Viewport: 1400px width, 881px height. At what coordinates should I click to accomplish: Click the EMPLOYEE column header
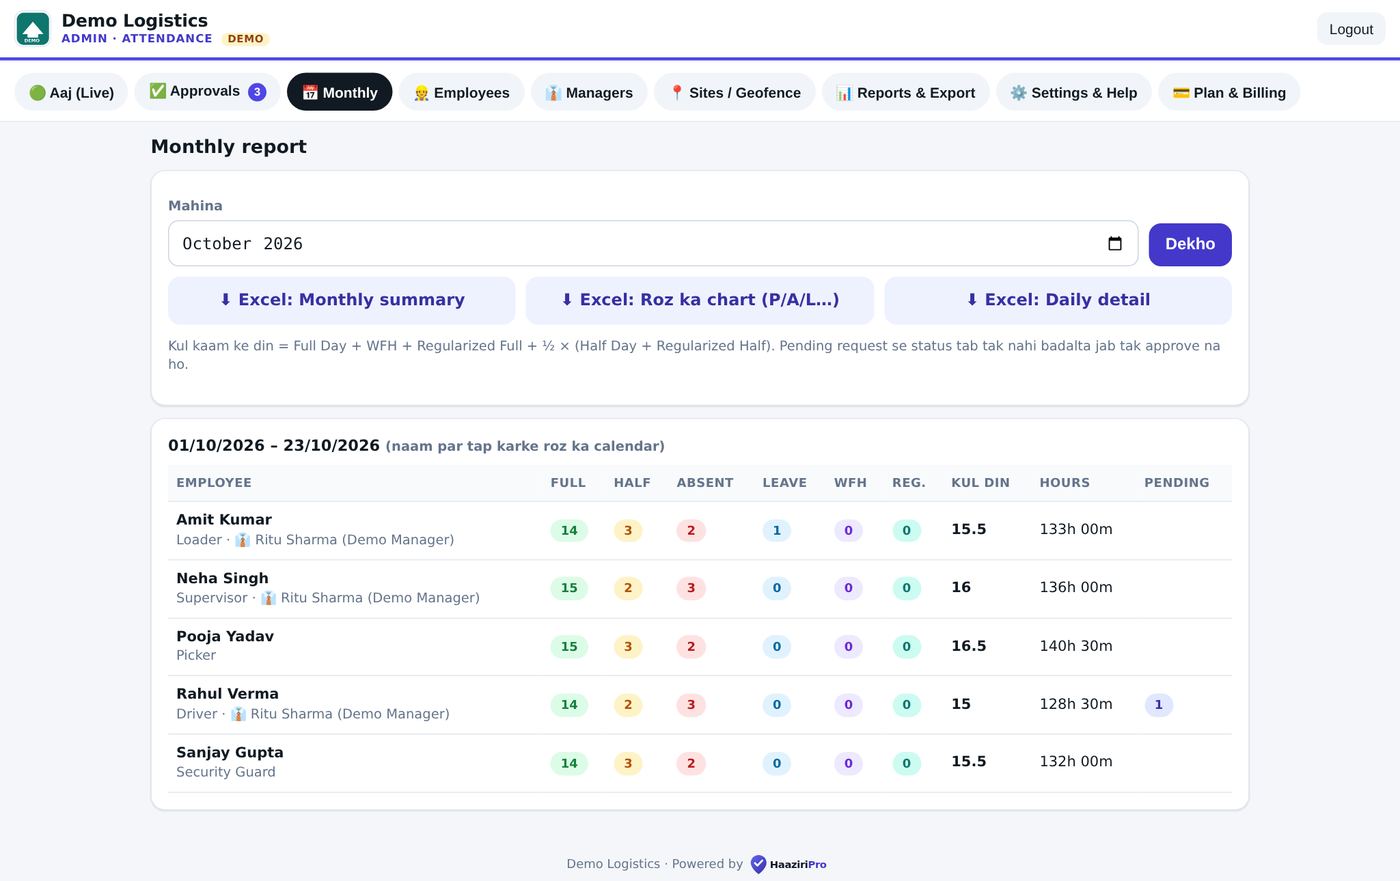tap(214, 483)
